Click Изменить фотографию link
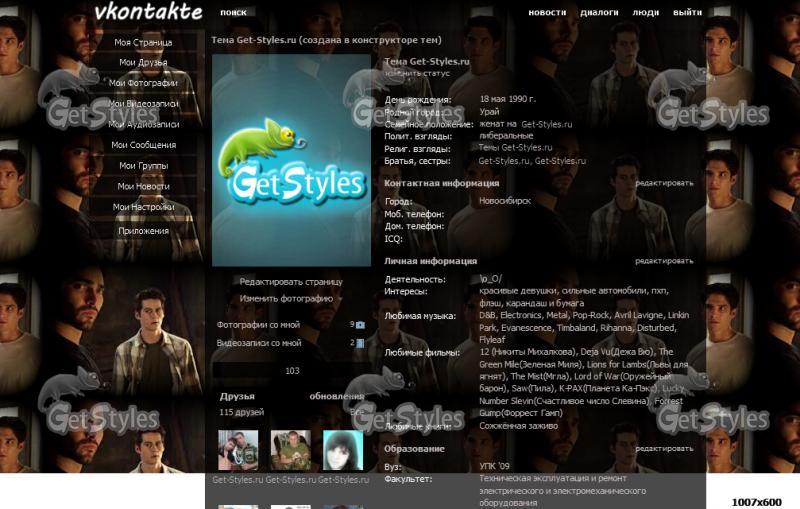The width and height of the screenshot is (800, 509). coord(286,298)
